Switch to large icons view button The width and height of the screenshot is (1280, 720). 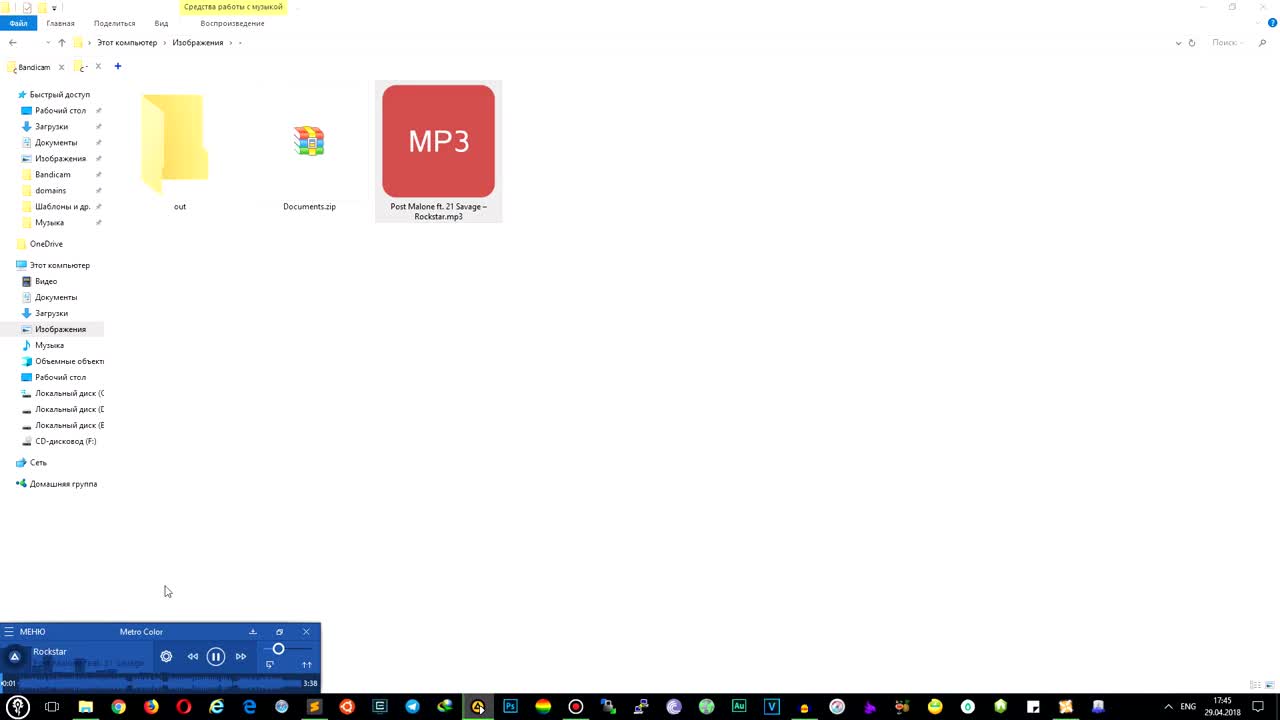click(1268, 685)
